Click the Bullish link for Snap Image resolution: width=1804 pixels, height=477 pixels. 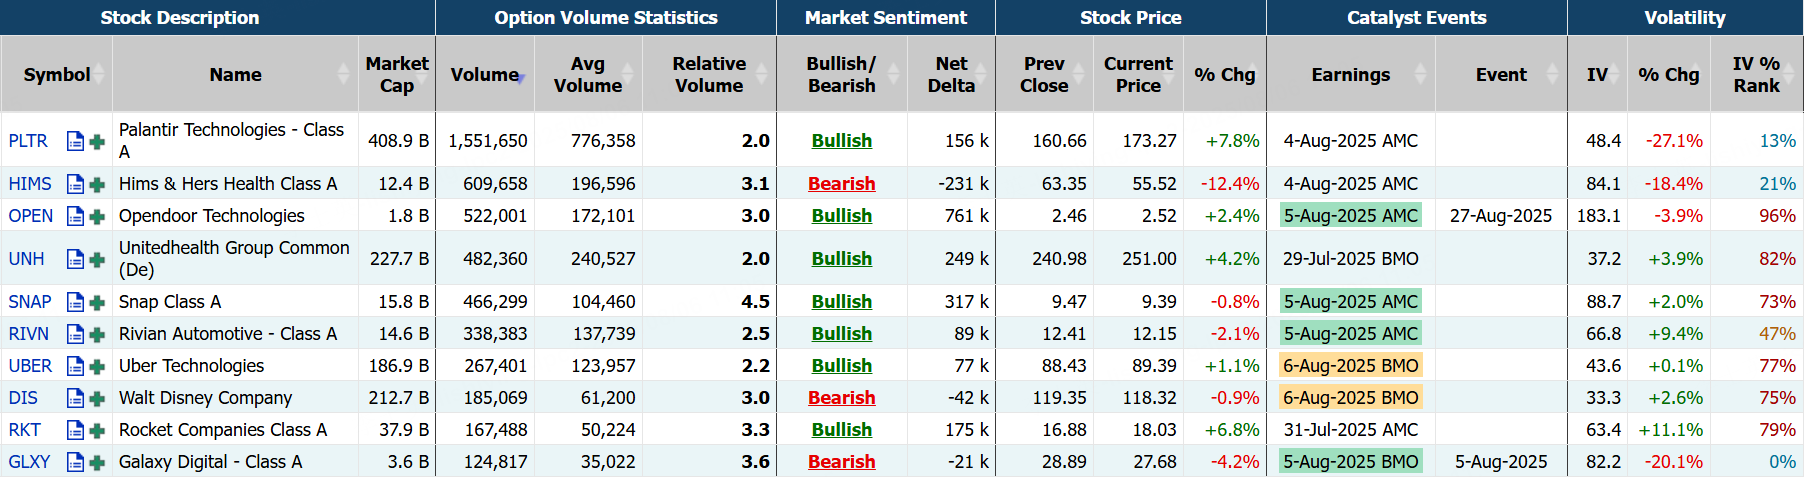[x=841, y=302]
